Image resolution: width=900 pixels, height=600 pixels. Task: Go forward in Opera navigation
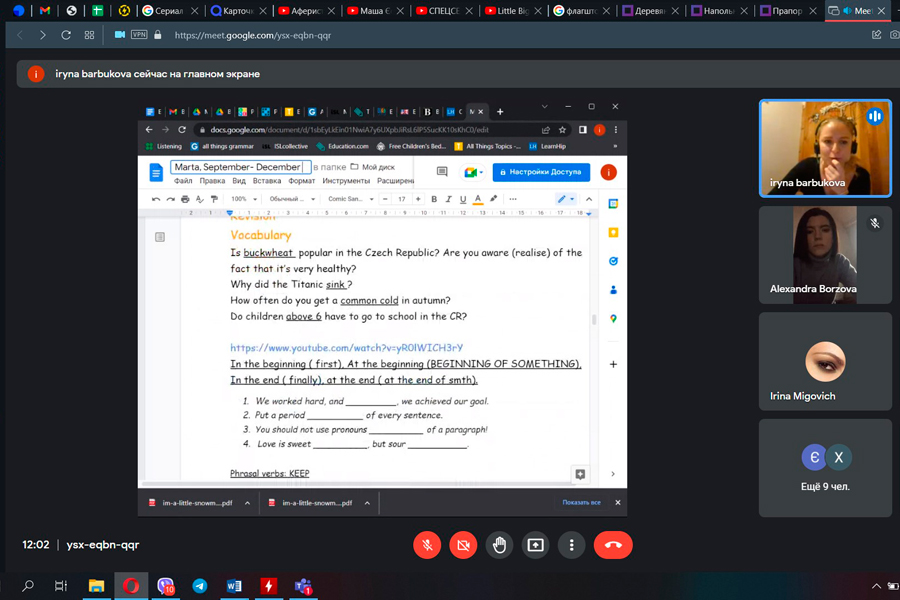(42, 35)
